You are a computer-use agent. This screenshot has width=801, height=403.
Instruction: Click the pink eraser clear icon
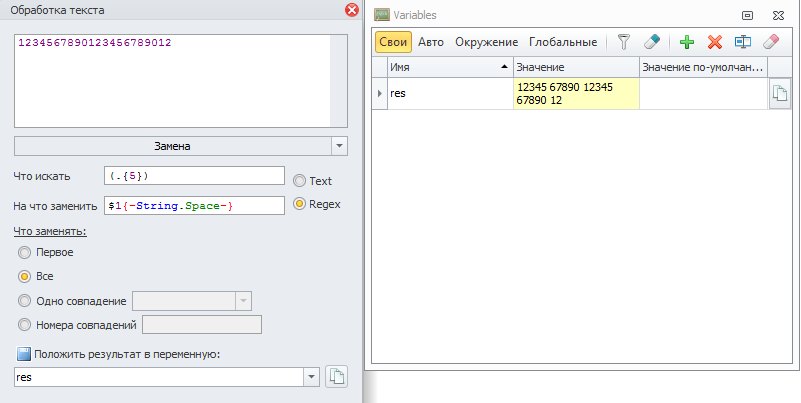(x=771, y=42)
